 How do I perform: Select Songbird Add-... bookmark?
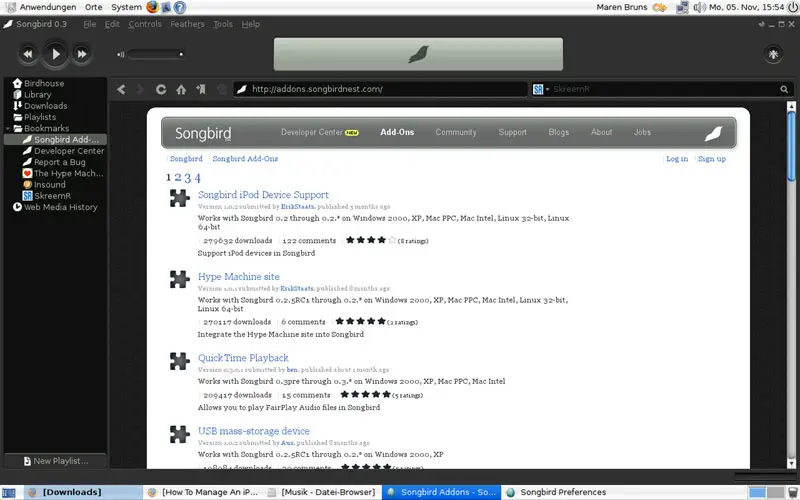click(x=55, y=139)
